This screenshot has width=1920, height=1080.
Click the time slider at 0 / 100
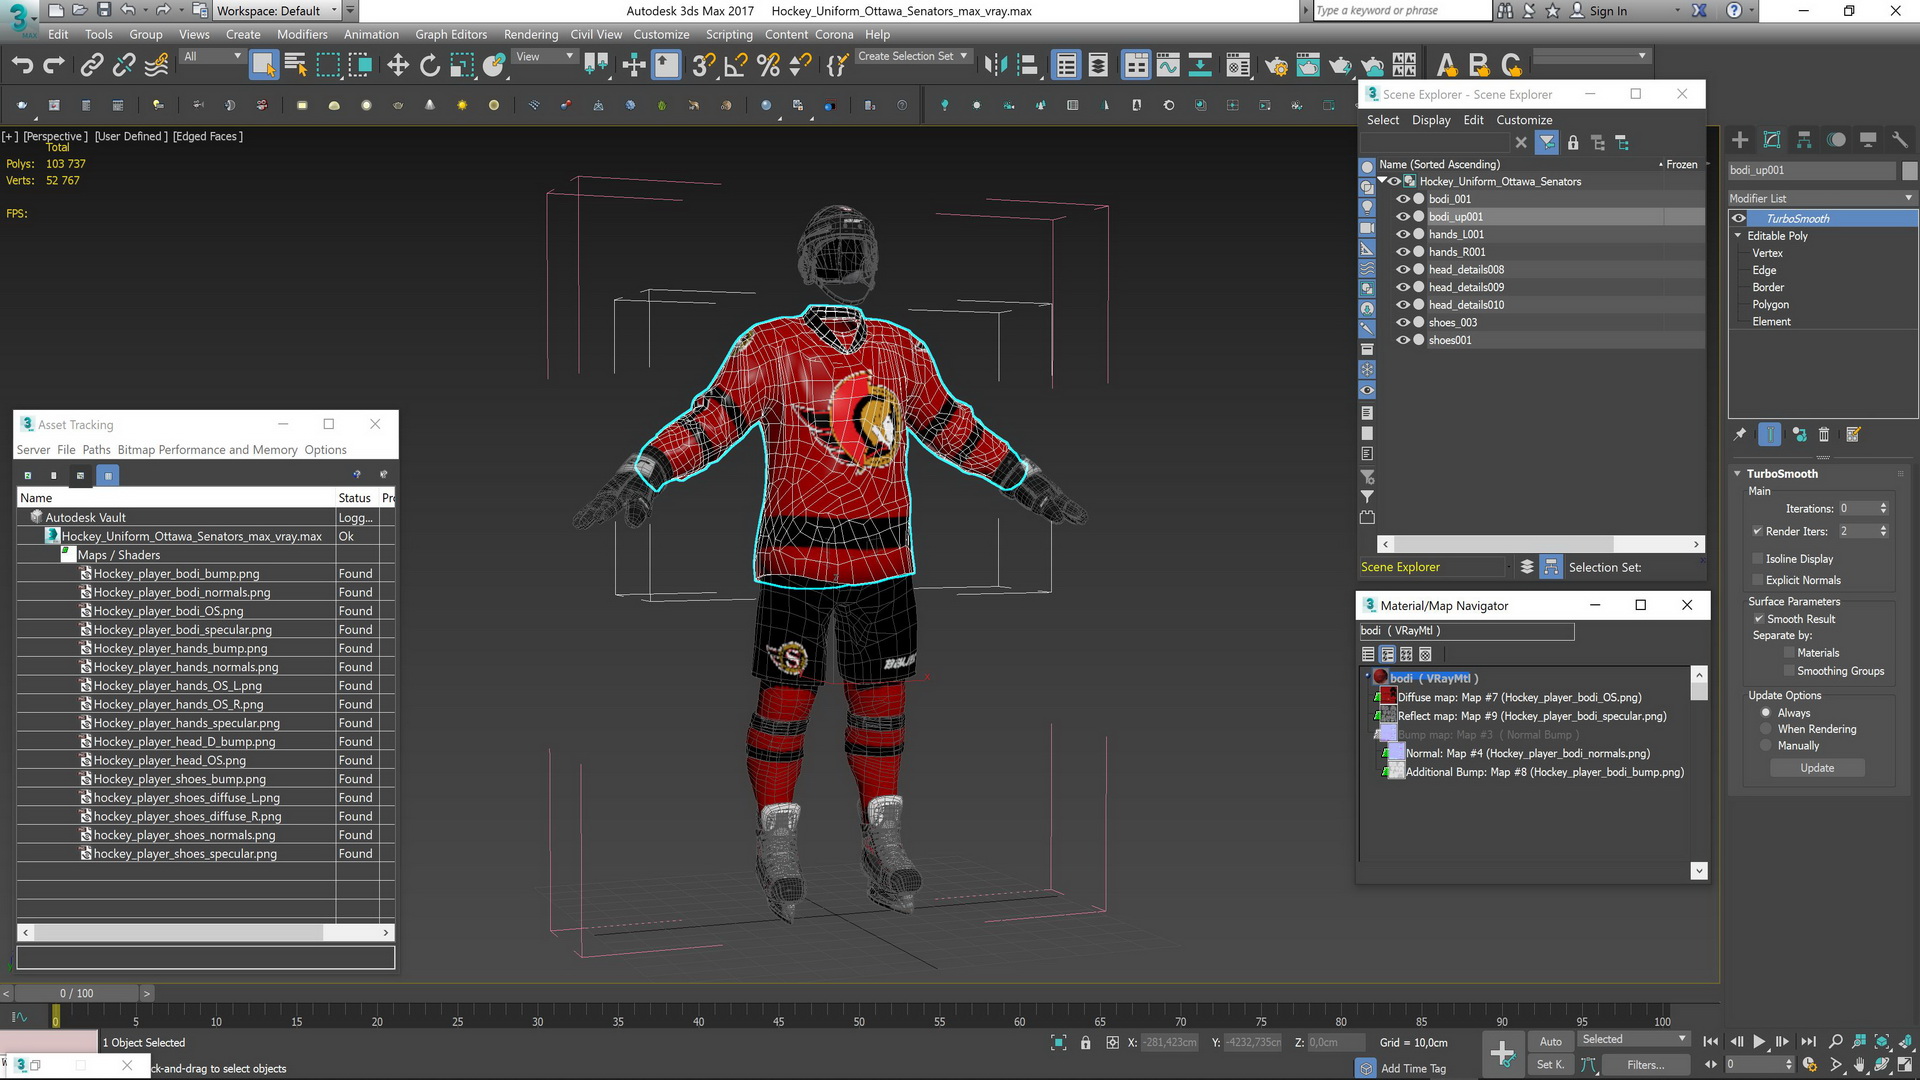point(77,993)
